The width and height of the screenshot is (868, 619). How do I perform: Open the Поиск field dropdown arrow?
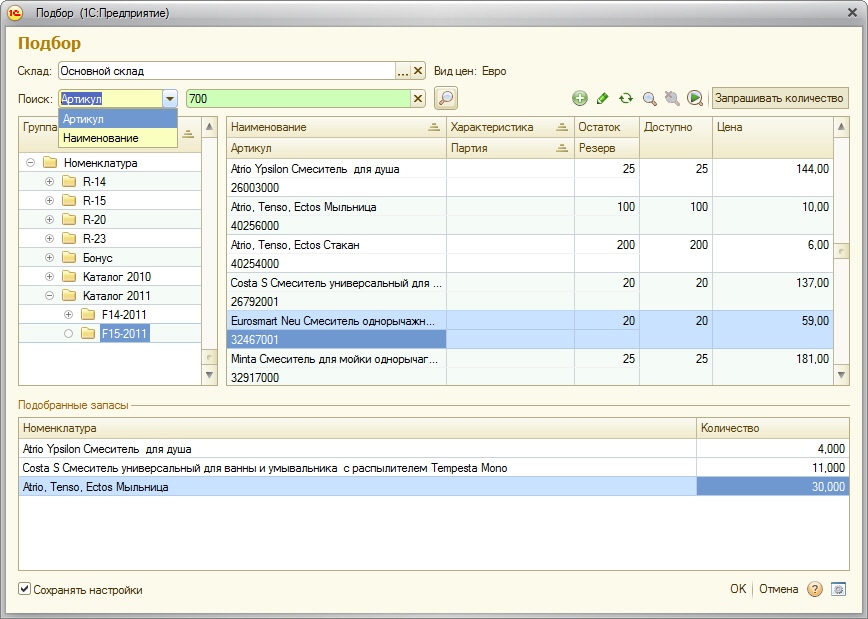(169, 99)
